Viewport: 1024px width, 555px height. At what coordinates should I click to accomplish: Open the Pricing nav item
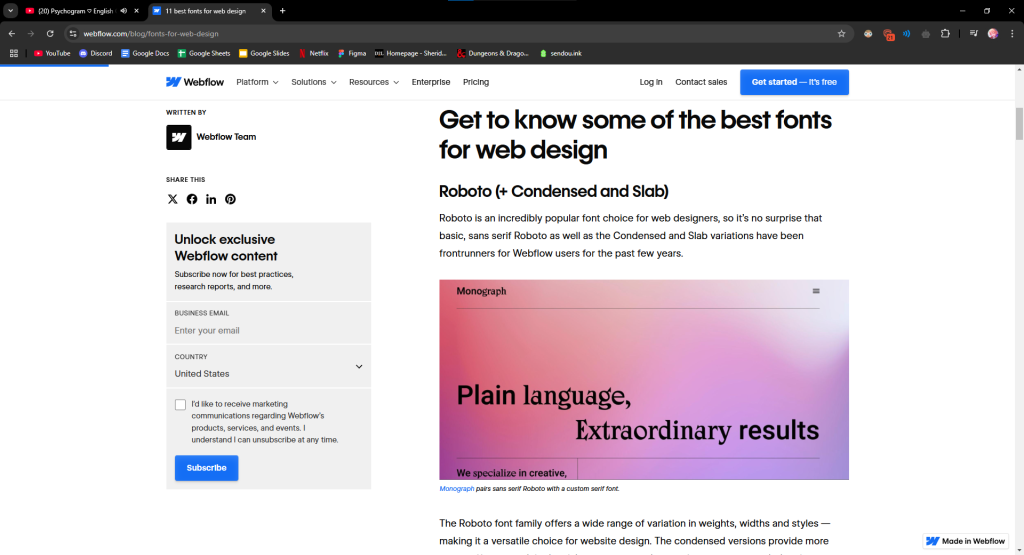476,82
